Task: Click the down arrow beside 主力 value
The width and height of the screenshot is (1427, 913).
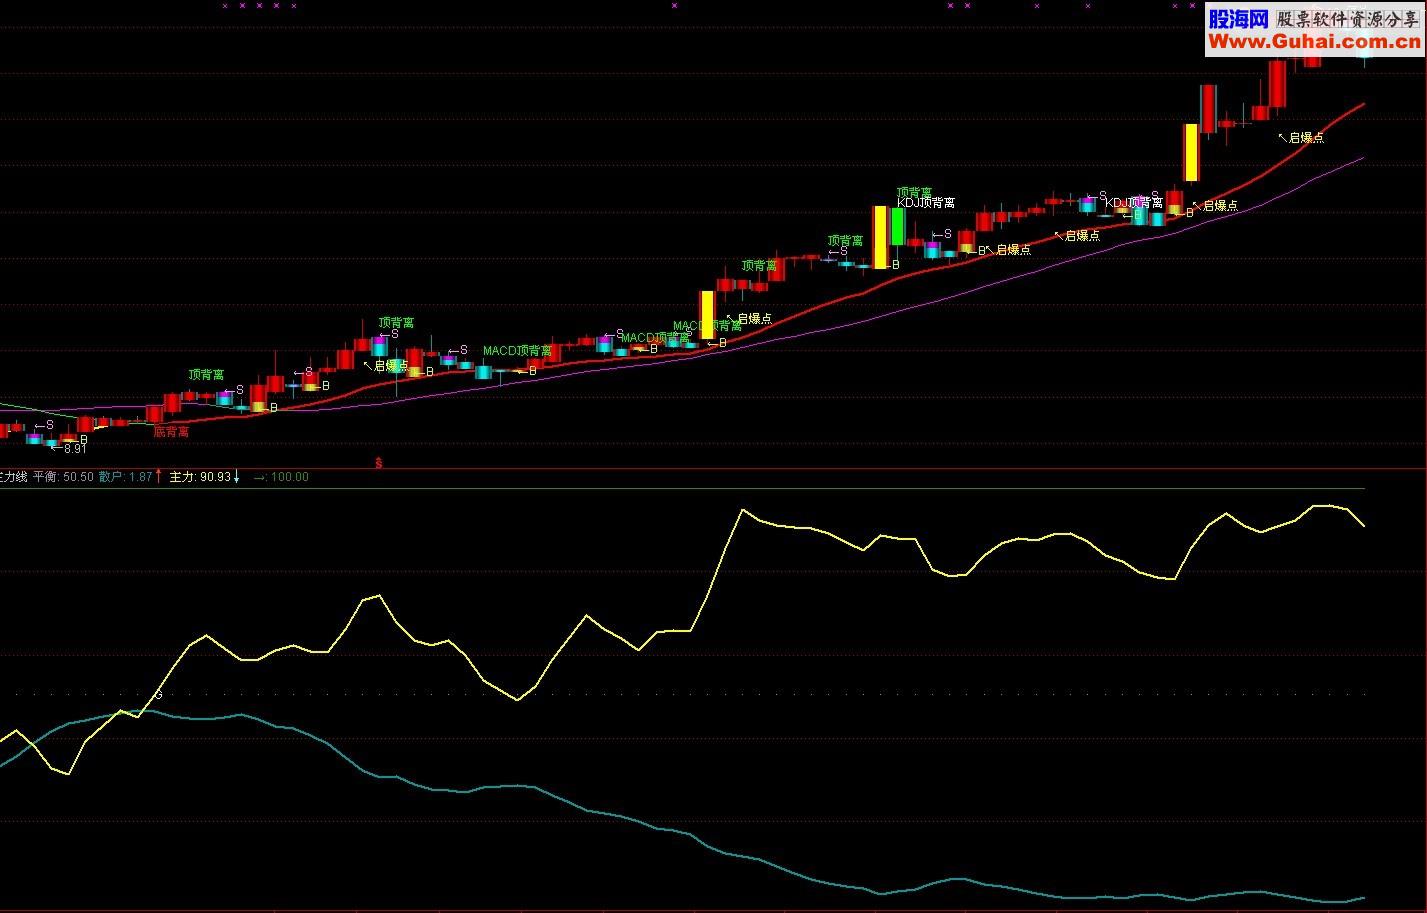Action: [237, 477]
